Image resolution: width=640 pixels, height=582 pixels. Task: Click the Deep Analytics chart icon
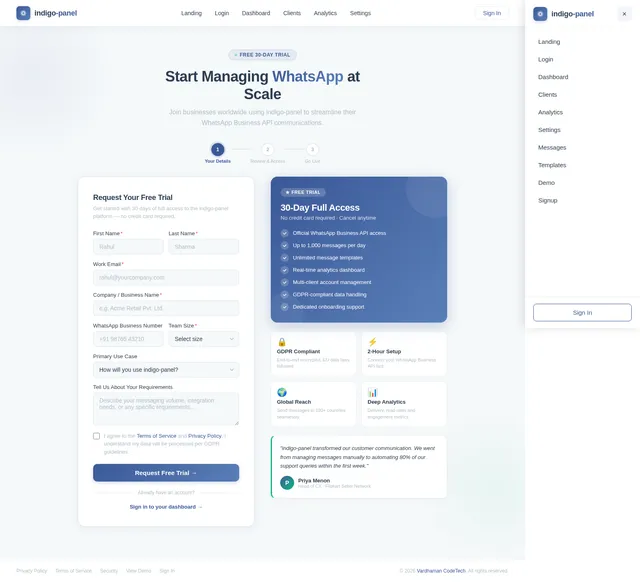[372, 393]
